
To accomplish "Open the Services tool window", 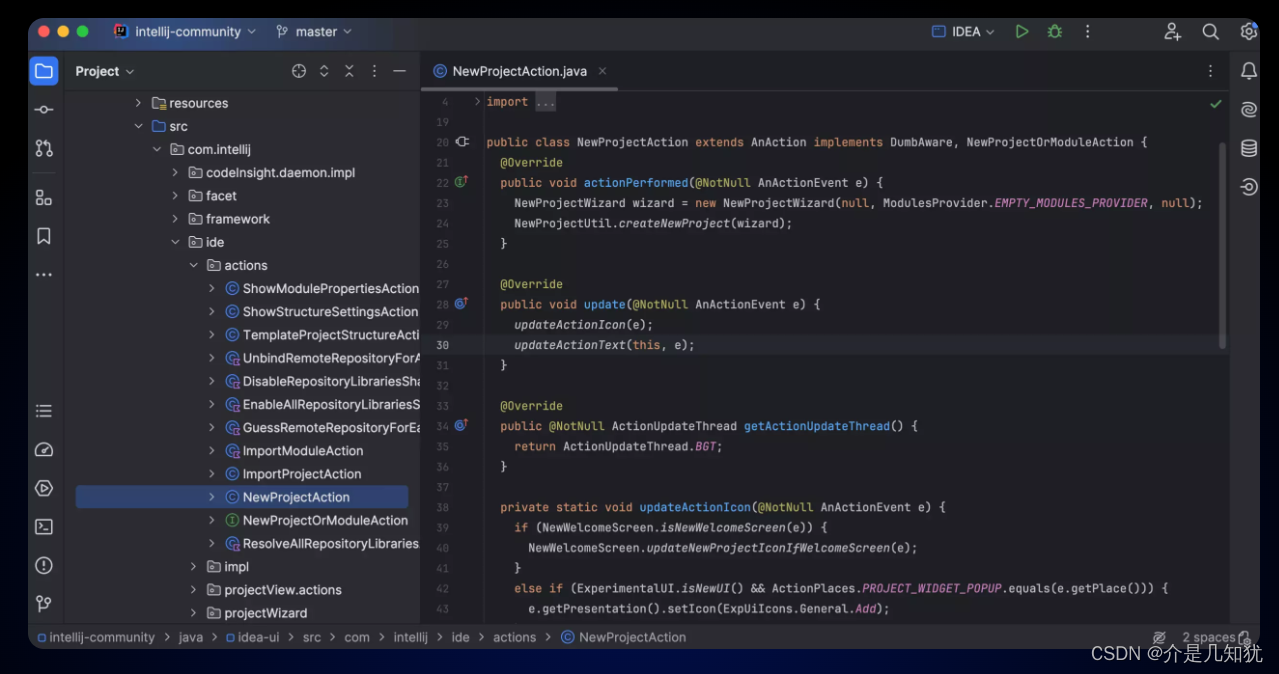I will [44, 488].
